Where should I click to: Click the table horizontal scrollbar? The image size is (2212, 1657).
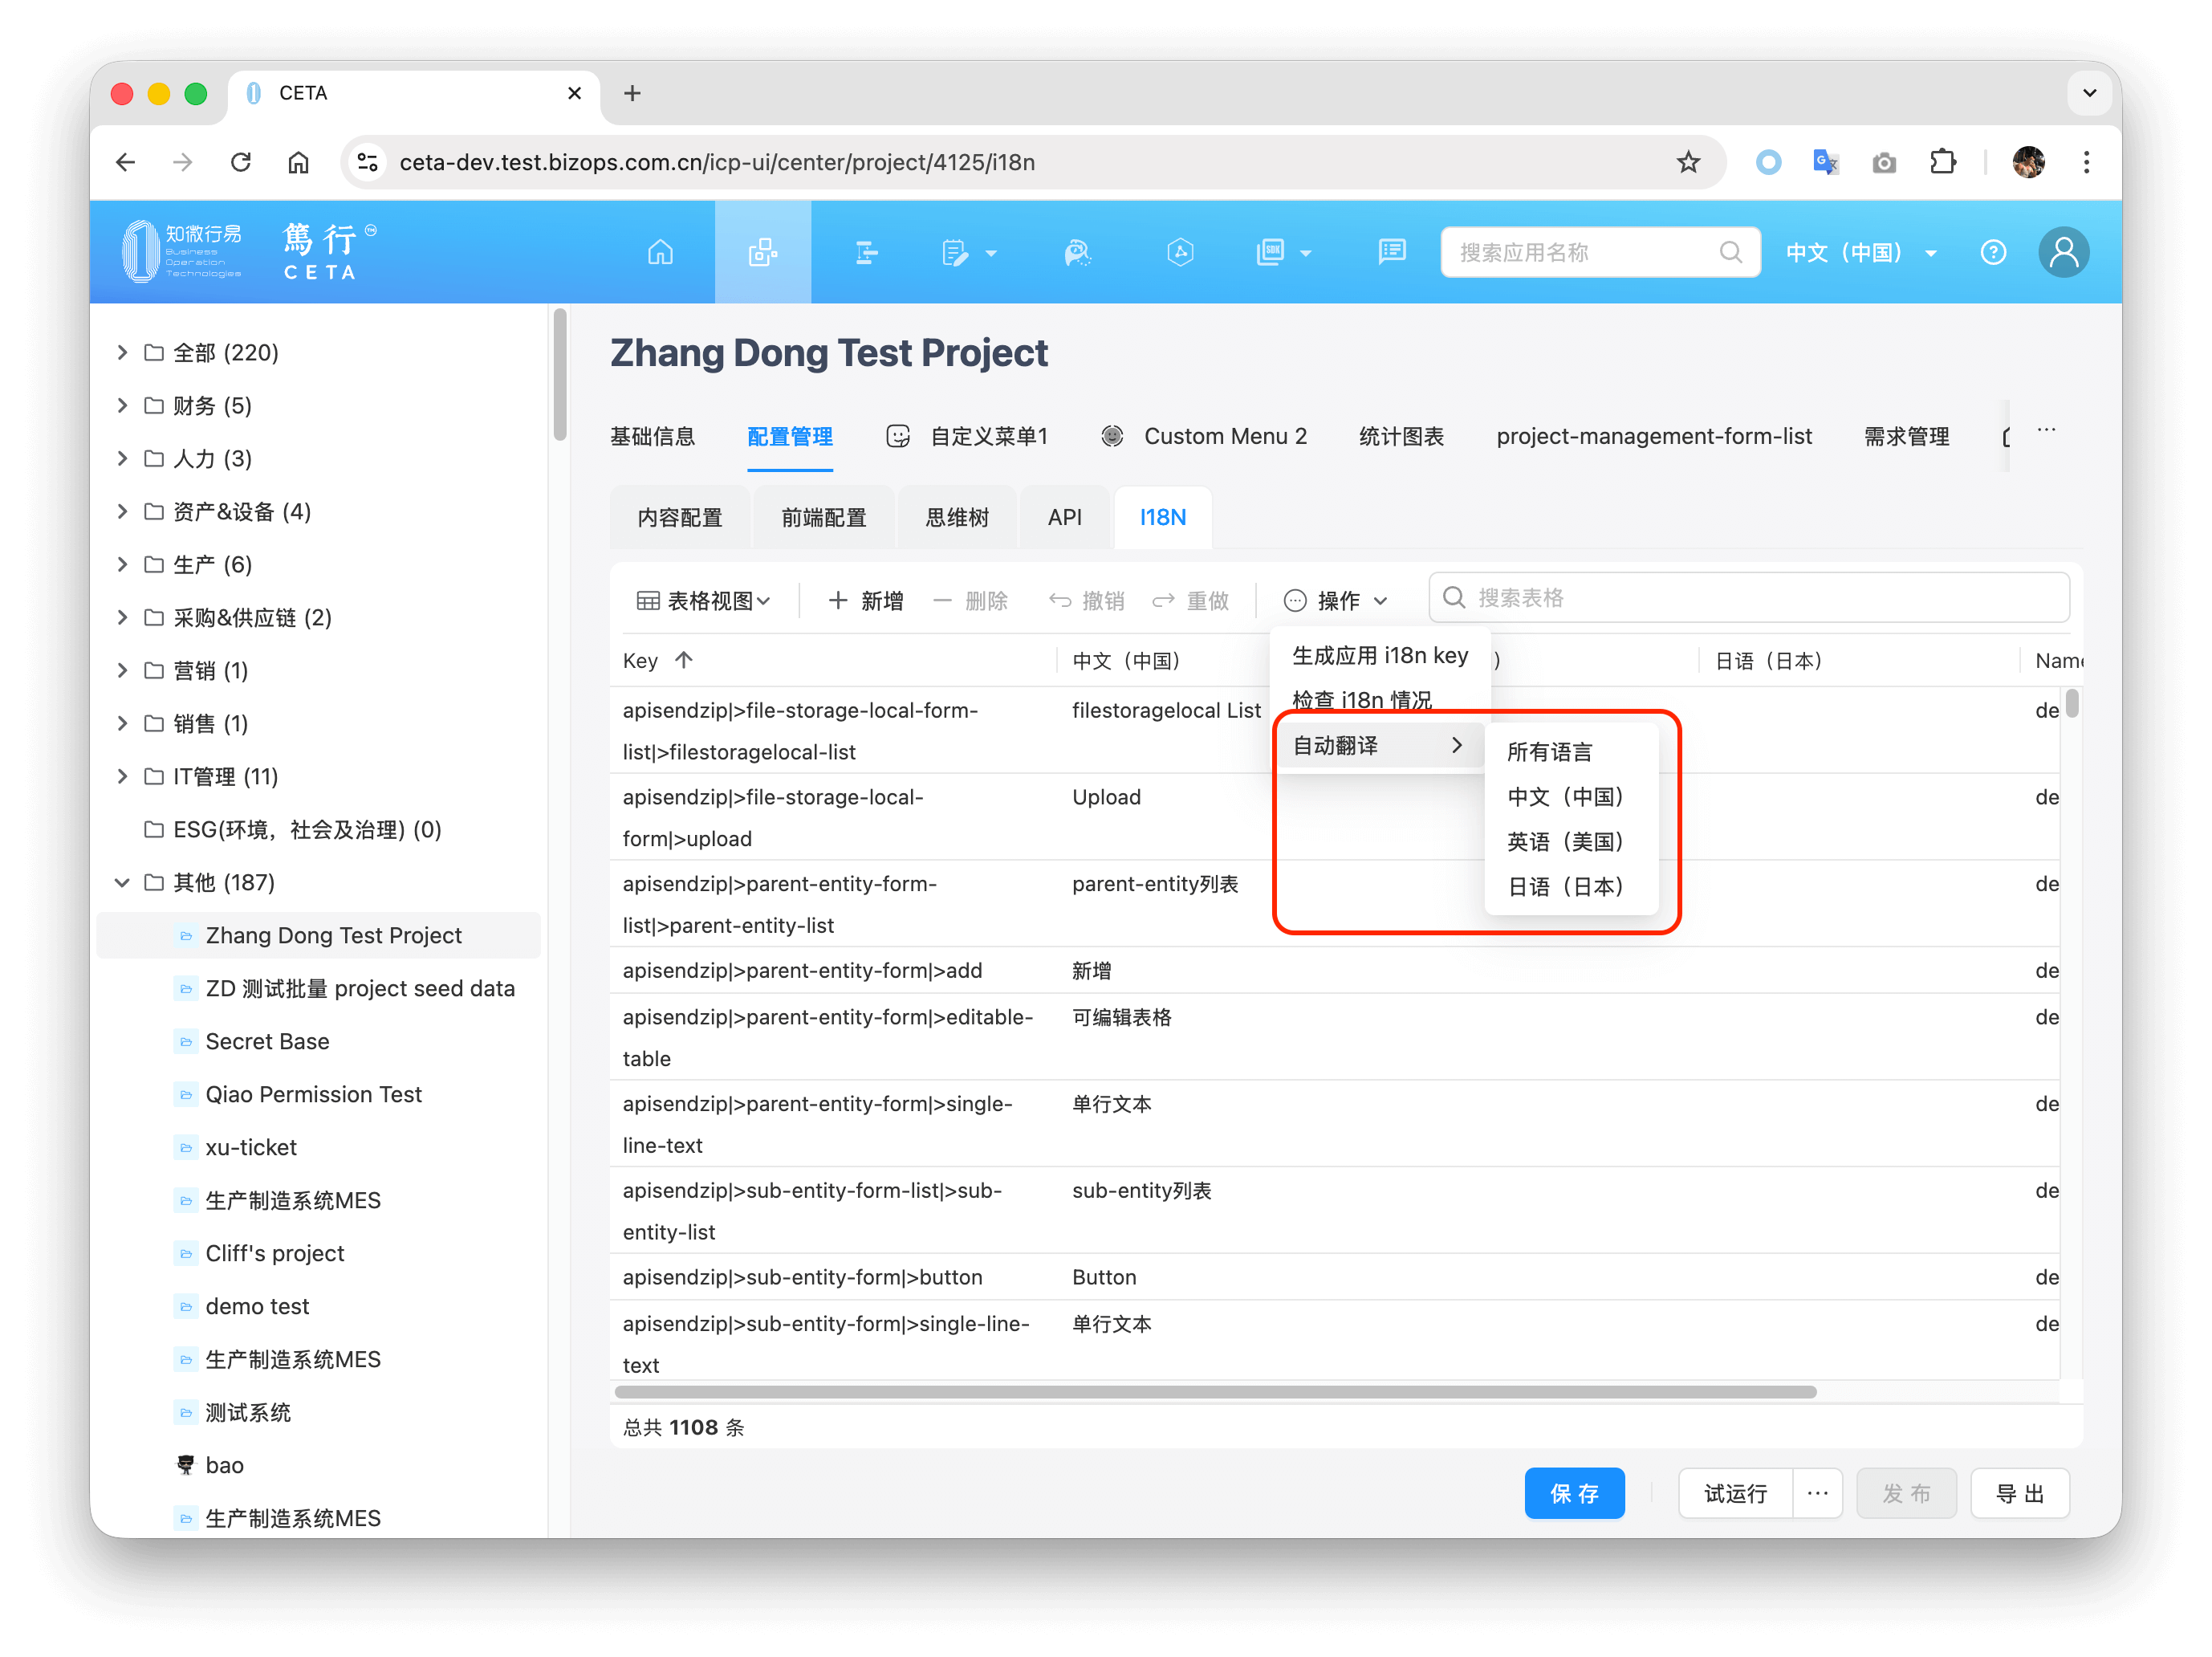coord(1215,1393)
